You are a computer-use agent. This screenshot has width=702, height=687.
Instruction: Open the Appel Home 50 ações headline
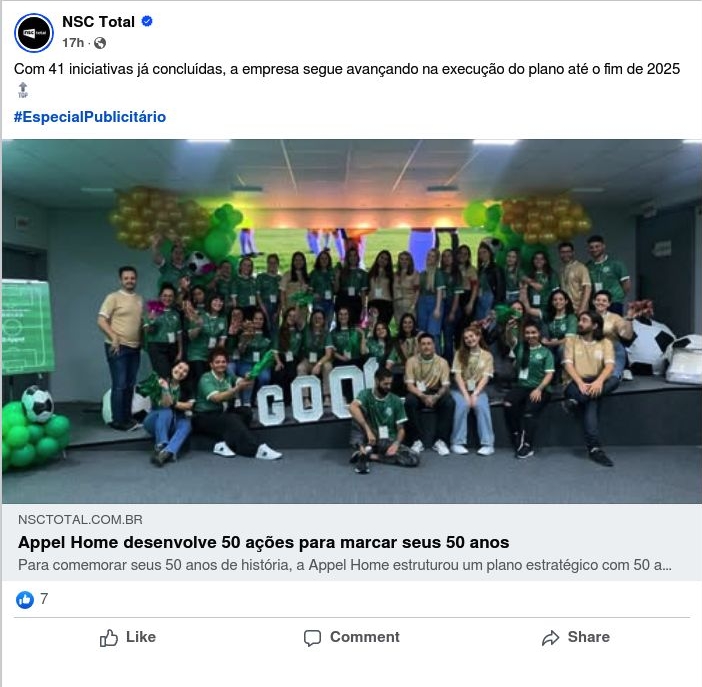point(264,542)
